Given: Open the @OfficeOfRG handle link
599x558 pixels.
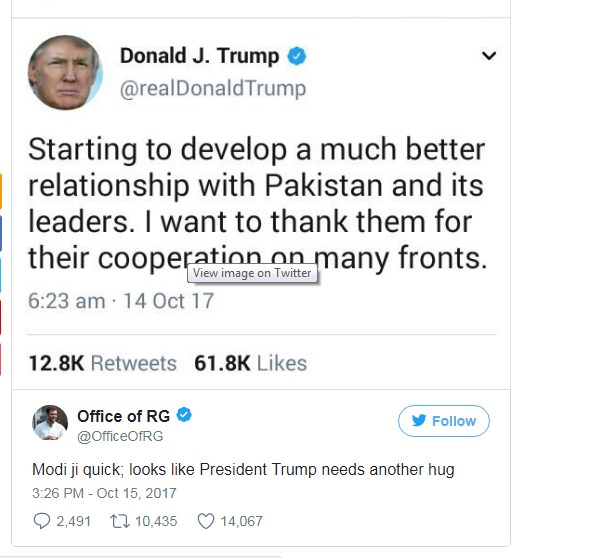Looking at the screenshot, I should [x=120, y=436].
